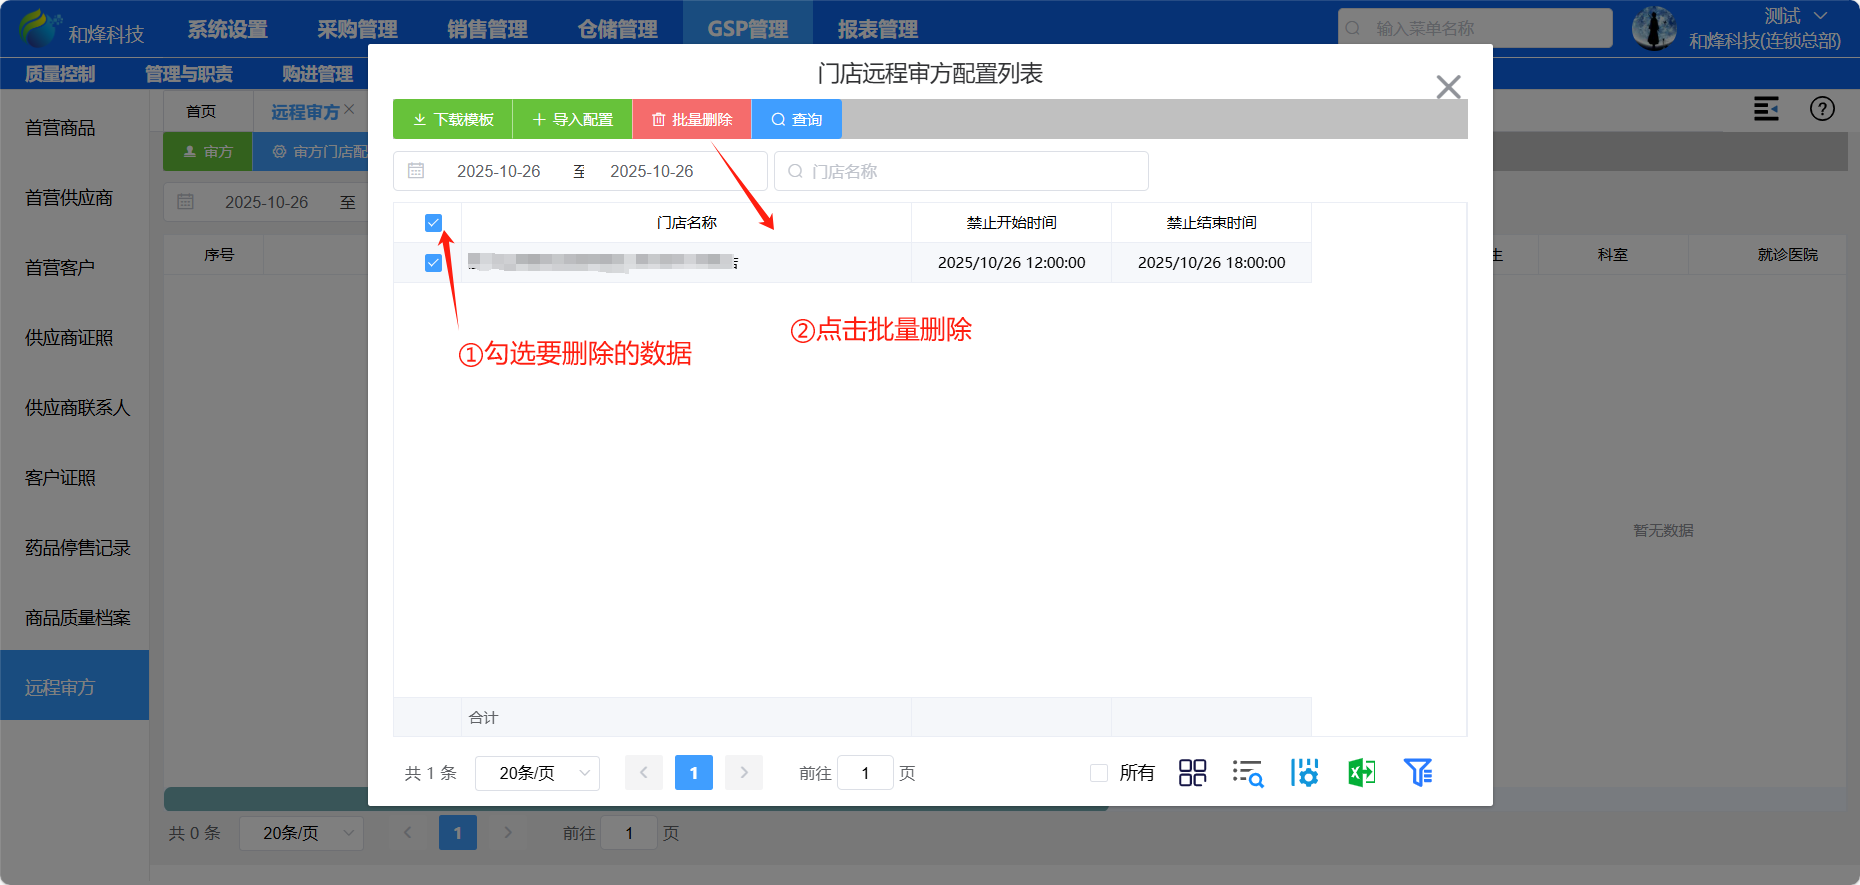Image resolution: width=1860 pixels, height=885 pixels.
Task: Open the GSP管理 top menu
Action: (747, 29)
